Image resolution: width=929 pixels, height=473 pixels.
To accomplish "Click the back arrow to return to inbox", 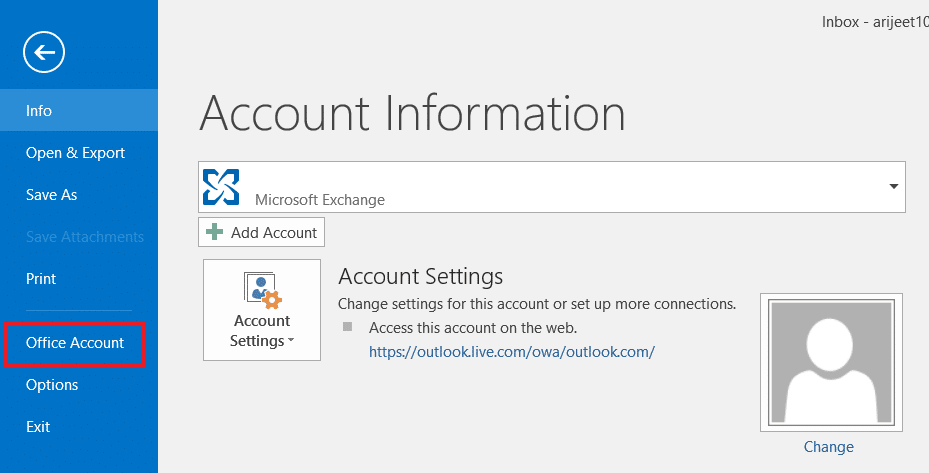I will pyautogui.click(x=44, y=52).
